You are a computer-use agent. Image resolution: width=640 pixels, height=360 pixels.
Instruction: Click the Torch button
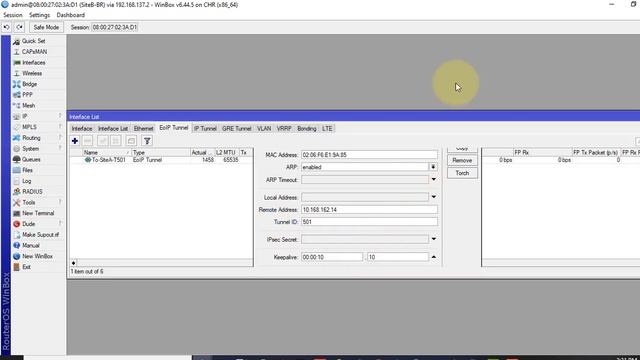point(462,173)
